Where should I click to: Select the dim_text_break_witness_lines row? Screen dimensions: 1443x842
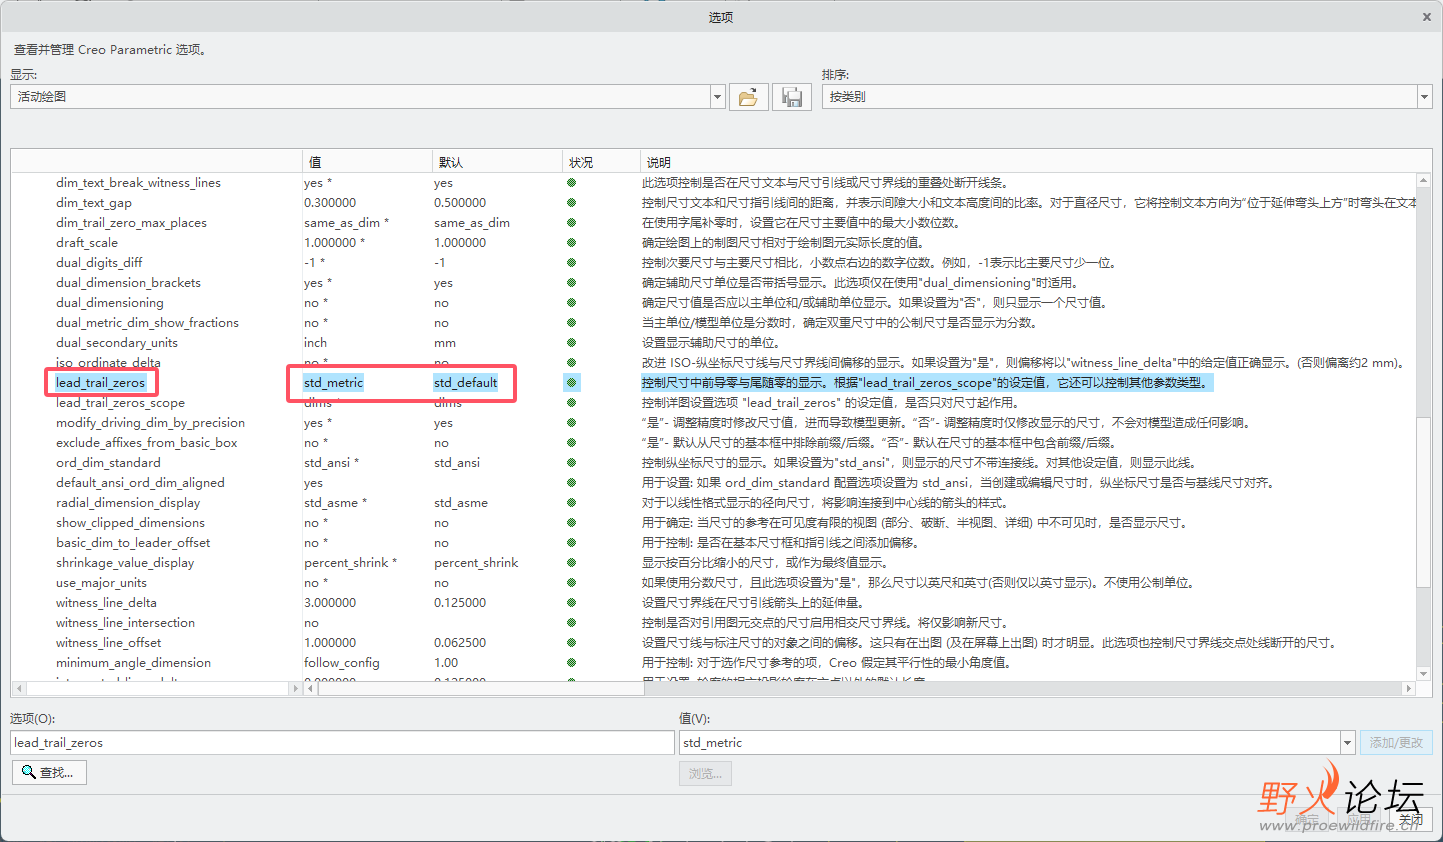pos(138,183)
